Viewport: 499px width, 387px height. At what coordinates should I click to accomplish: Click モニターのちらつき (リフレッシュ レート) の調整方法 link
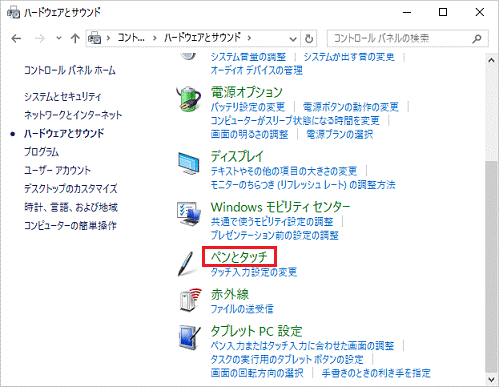303,185
